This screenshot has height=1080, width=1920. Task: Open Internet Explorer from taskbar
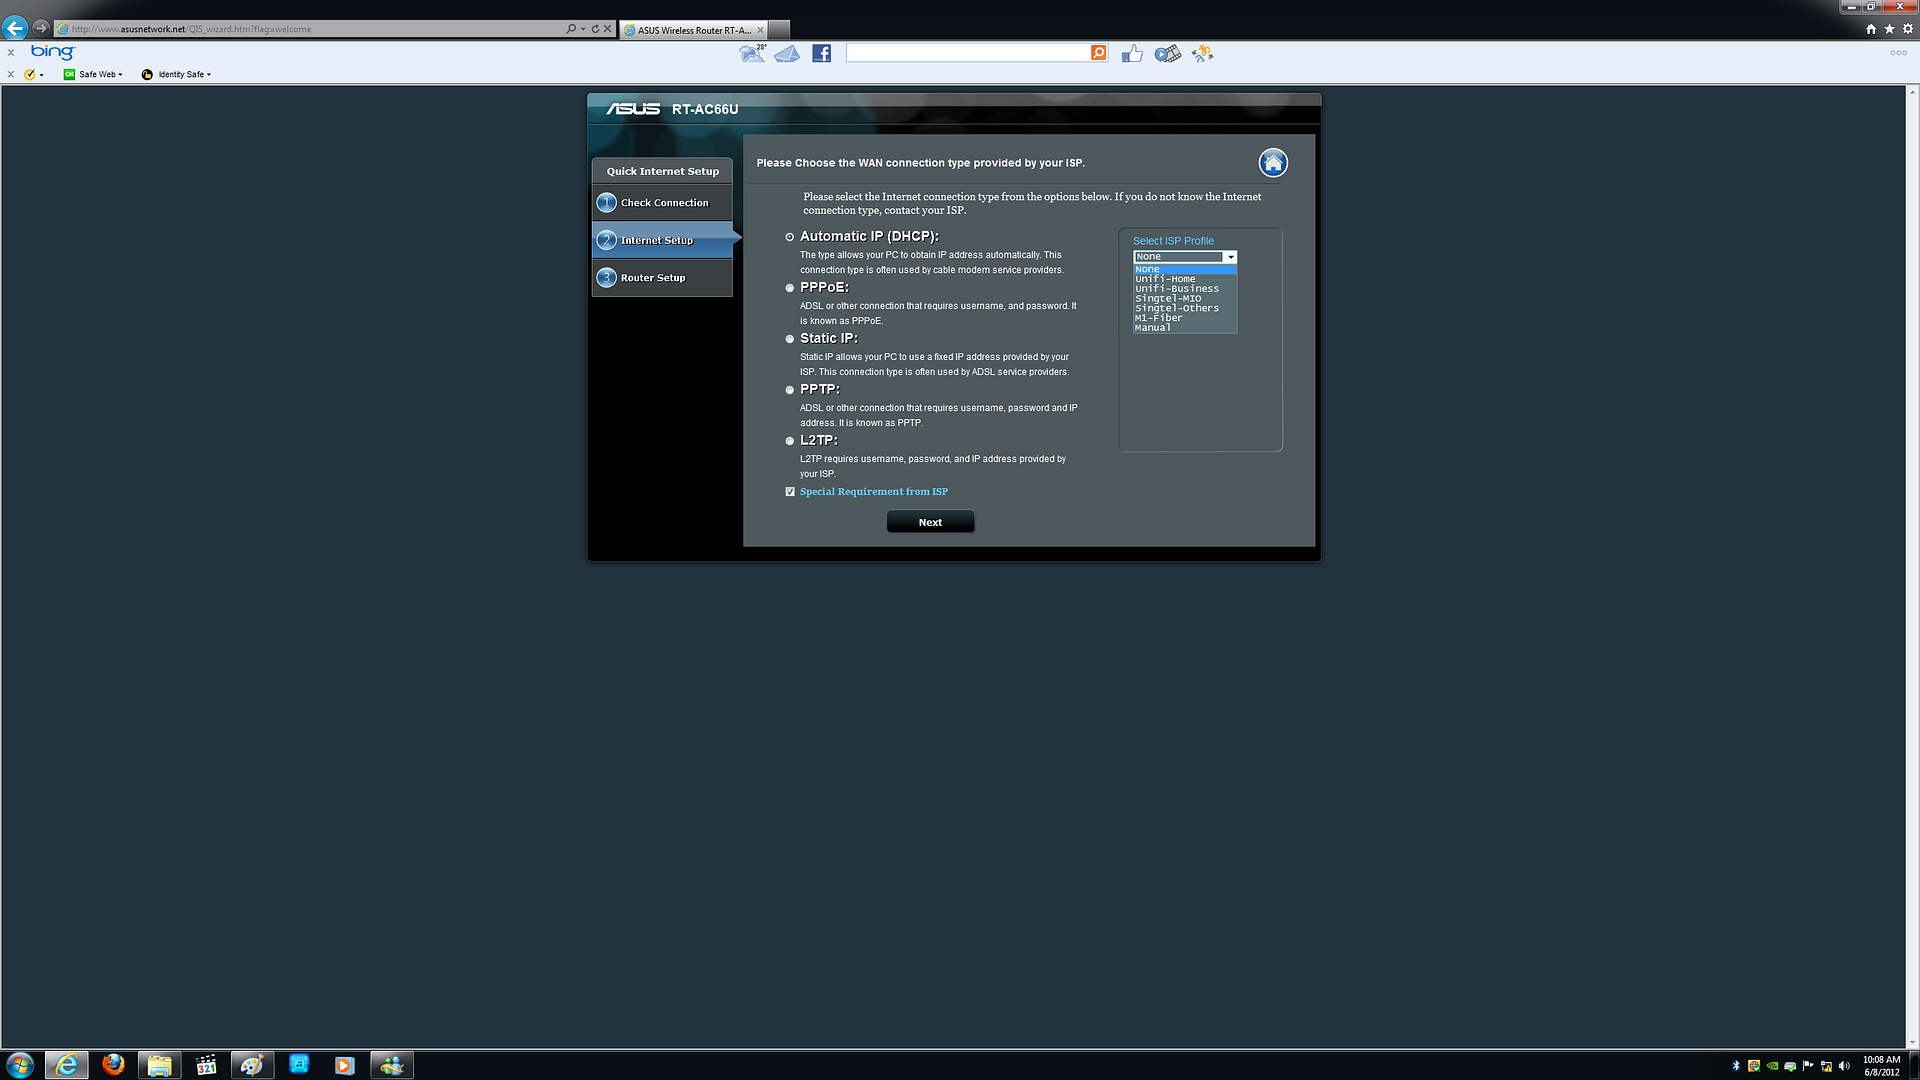(67, 1065)
